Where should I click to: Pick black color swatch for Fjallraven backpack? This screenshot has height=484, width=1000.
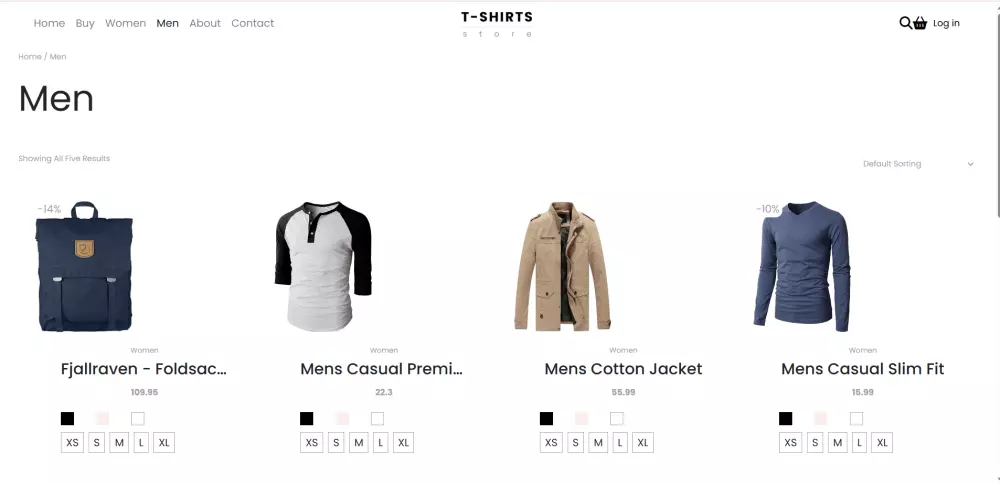coord(67,419)
